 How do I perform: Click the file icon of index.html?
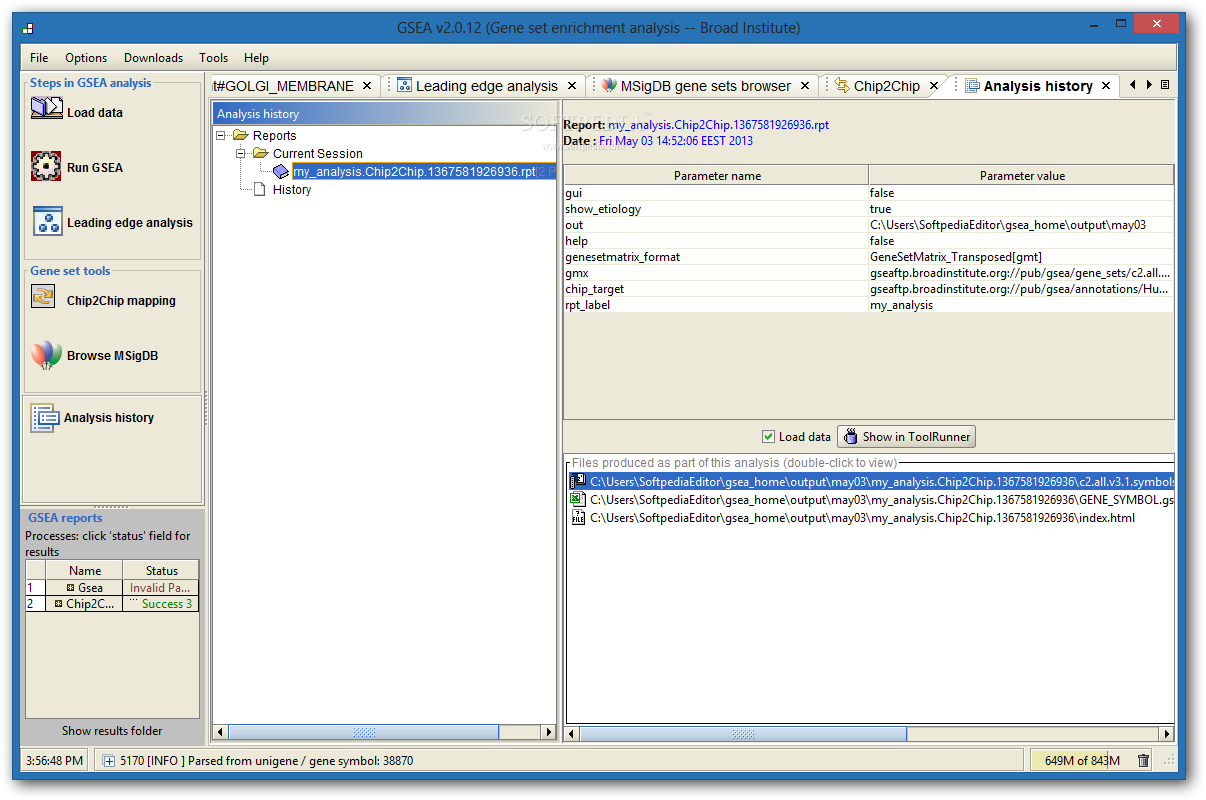click(578, 517)
